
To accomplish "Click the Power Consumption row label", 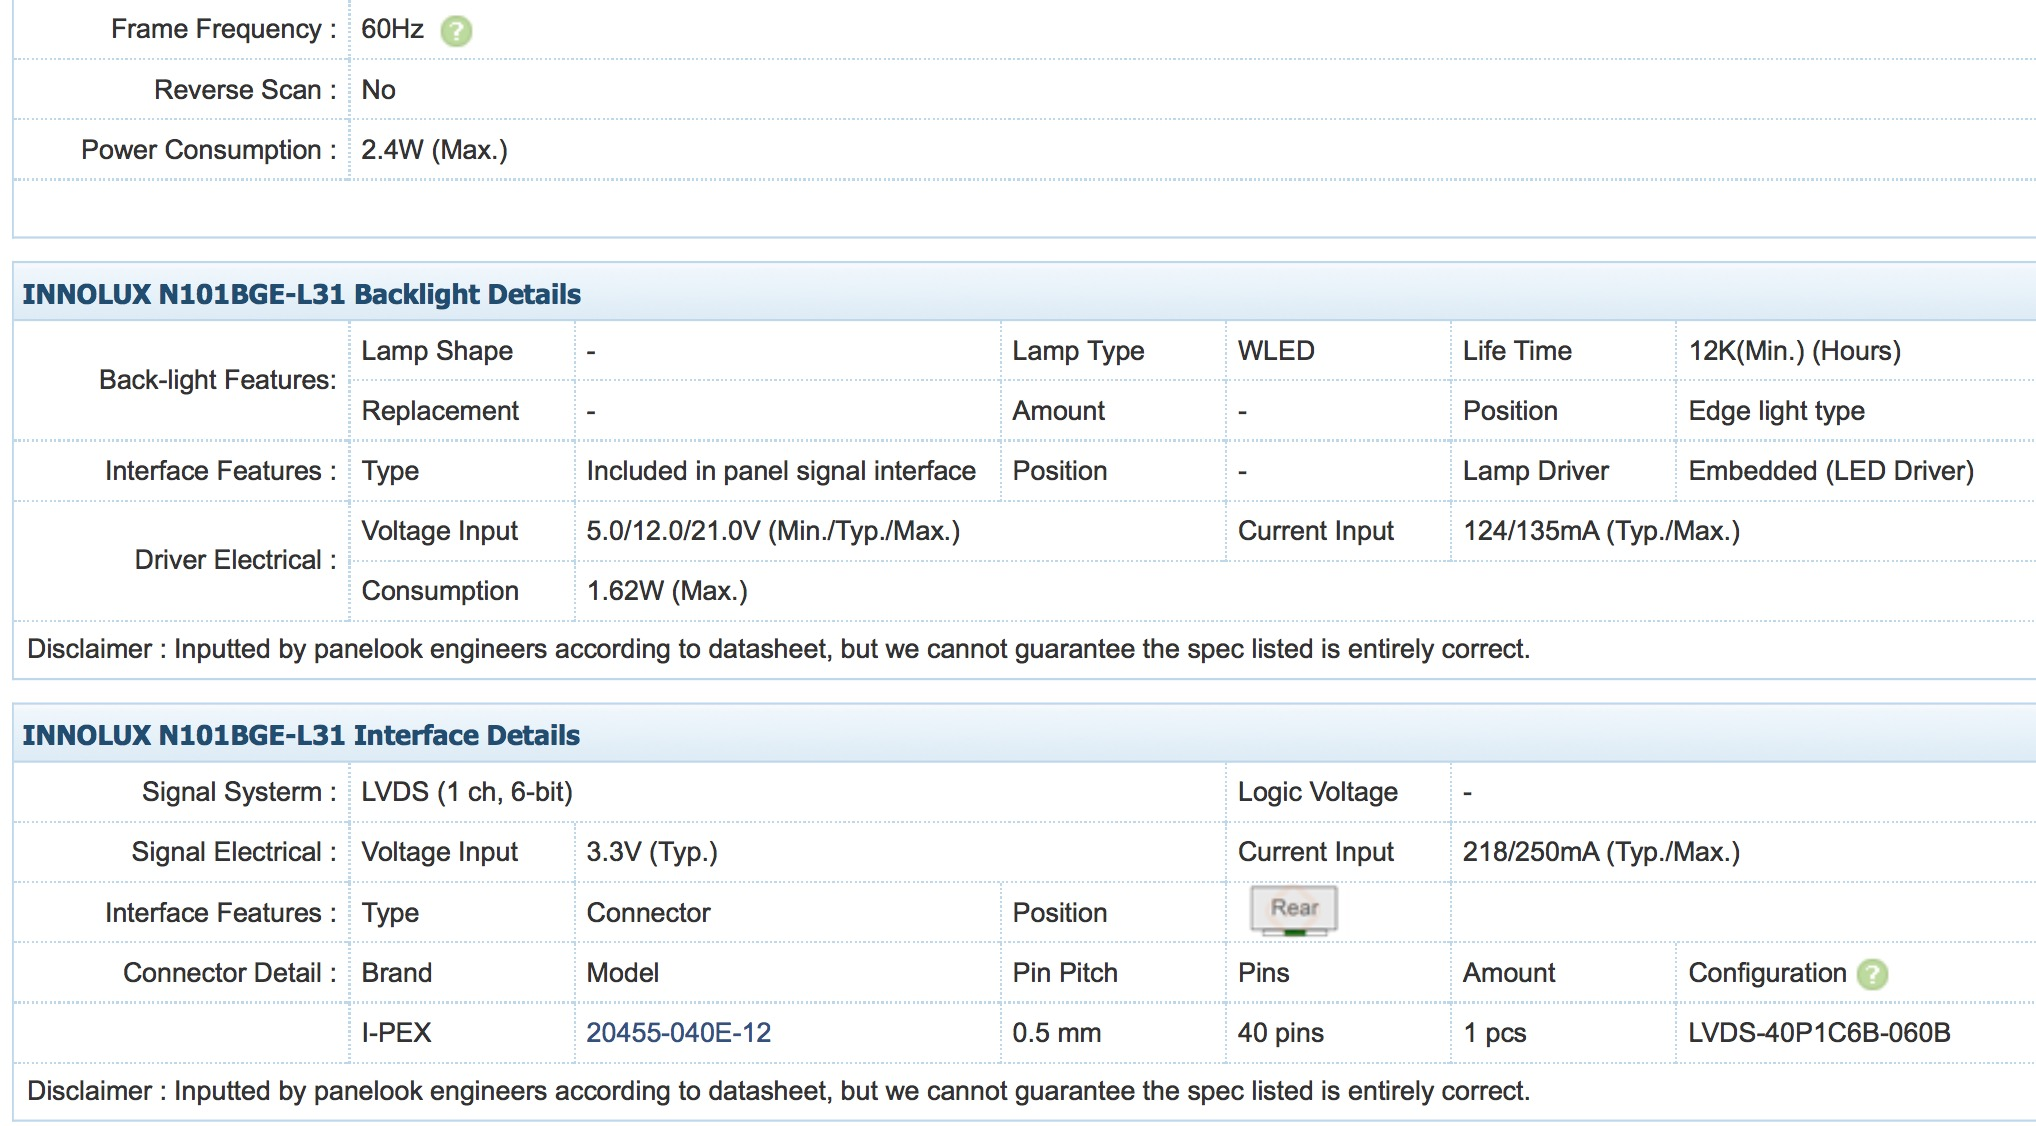I will [x=208, y=150].
